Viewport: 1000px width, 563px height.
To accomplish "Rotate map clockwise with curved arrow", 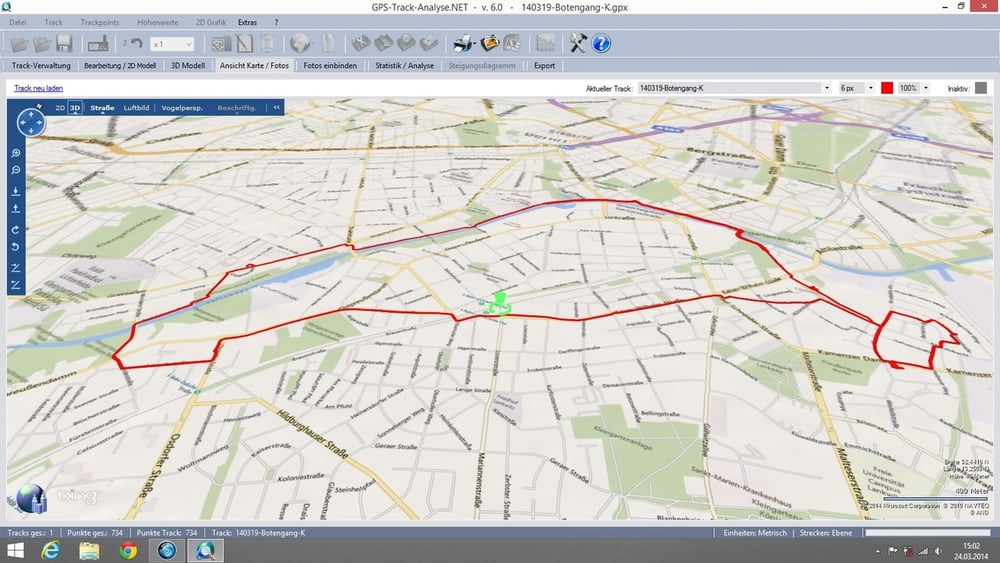I will [16, 230].
